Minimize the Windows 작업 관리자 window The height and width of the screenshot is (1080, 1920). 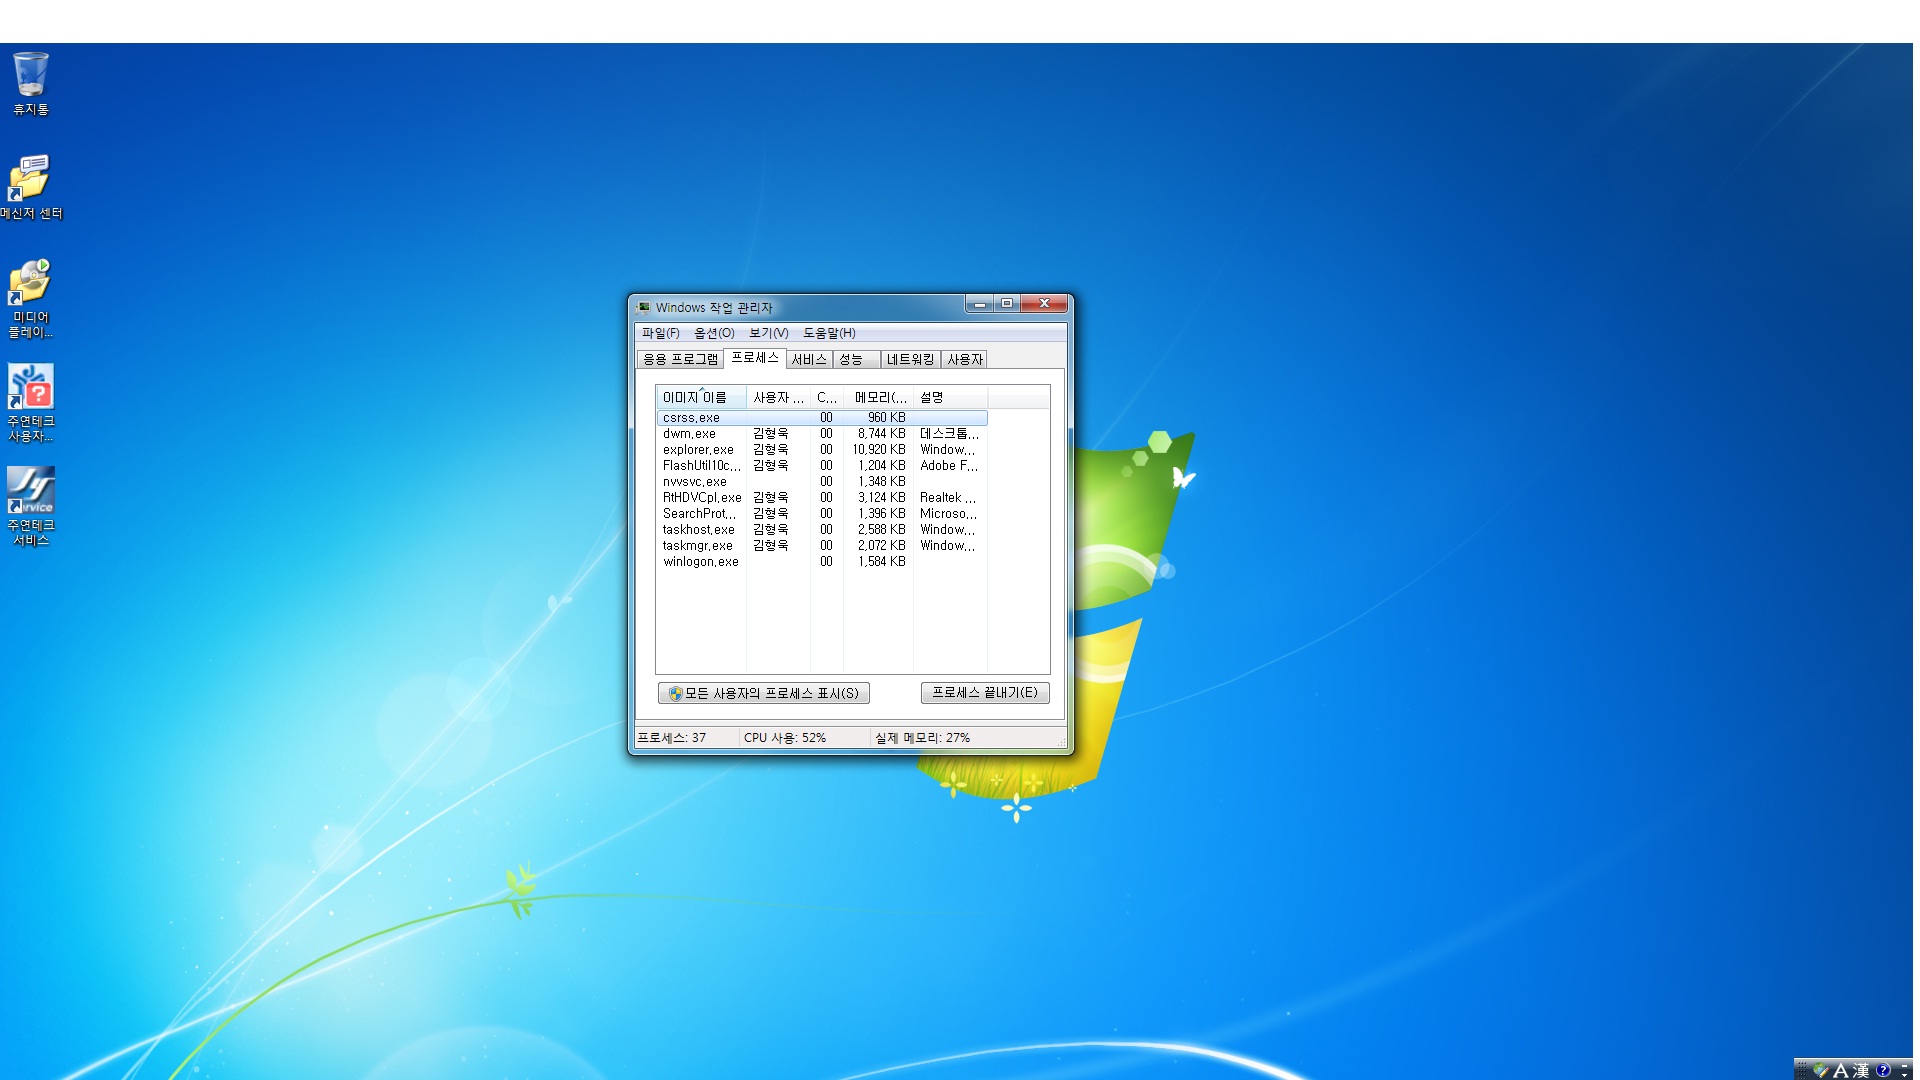coord(980,304)
